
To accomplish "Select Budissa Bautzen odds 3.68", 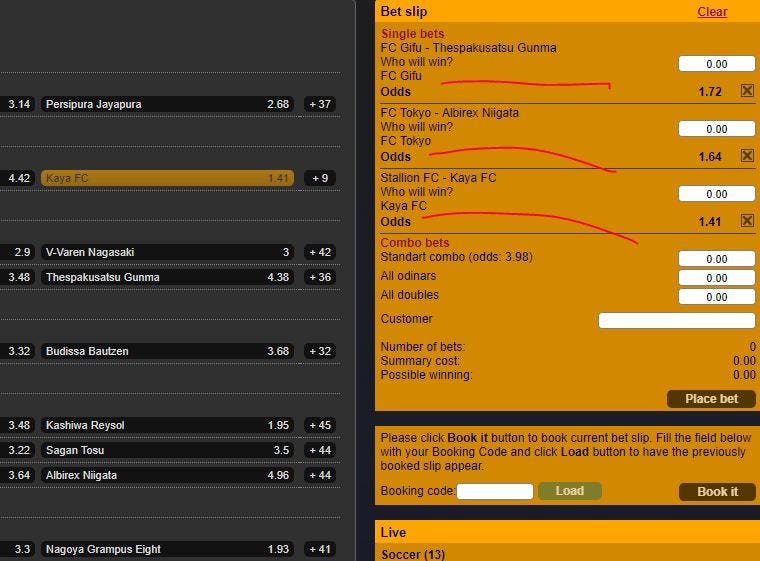I will [167, 351].
